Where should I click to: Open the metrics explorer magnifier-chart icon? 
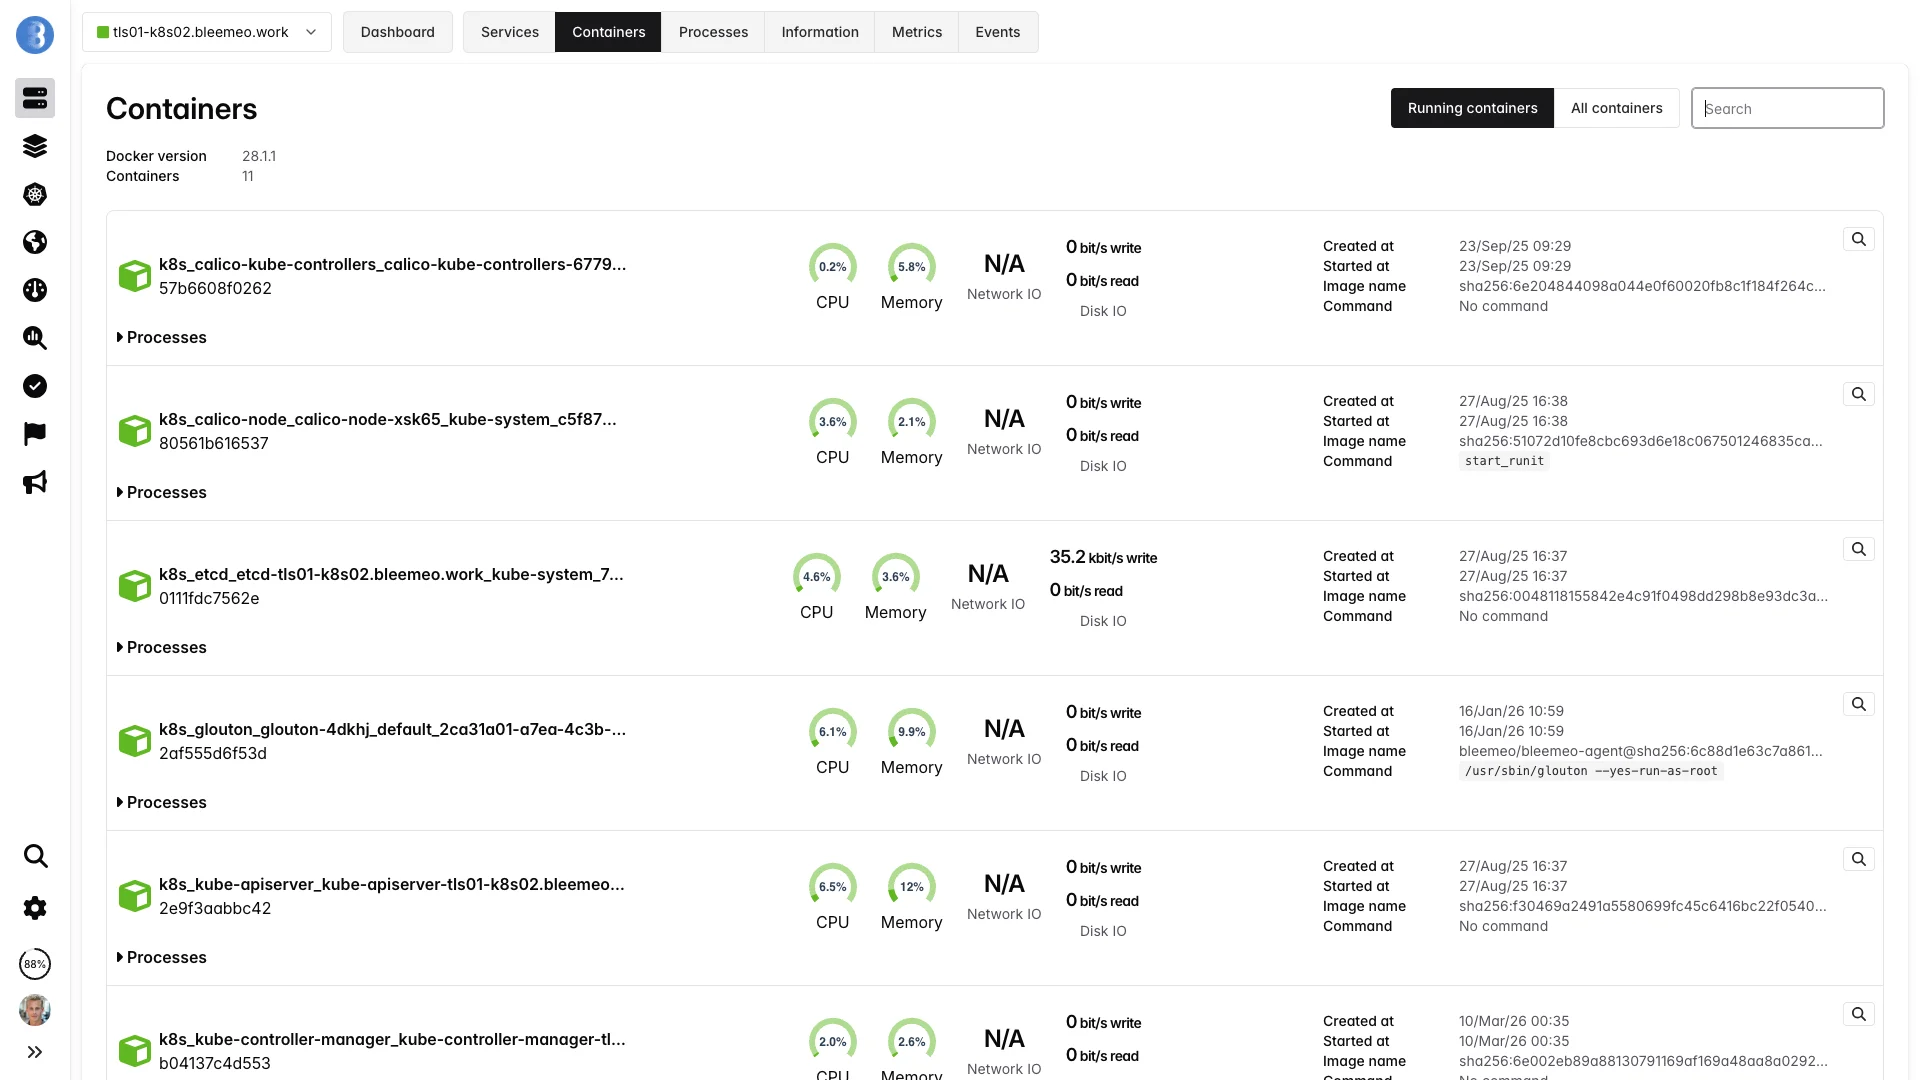(35, 338)
